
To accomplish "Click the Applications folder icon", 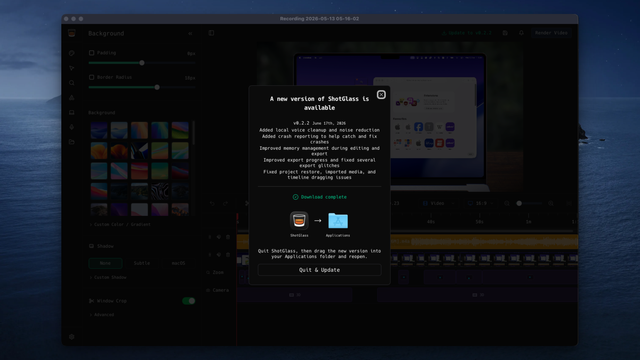I will click(338, 220).
